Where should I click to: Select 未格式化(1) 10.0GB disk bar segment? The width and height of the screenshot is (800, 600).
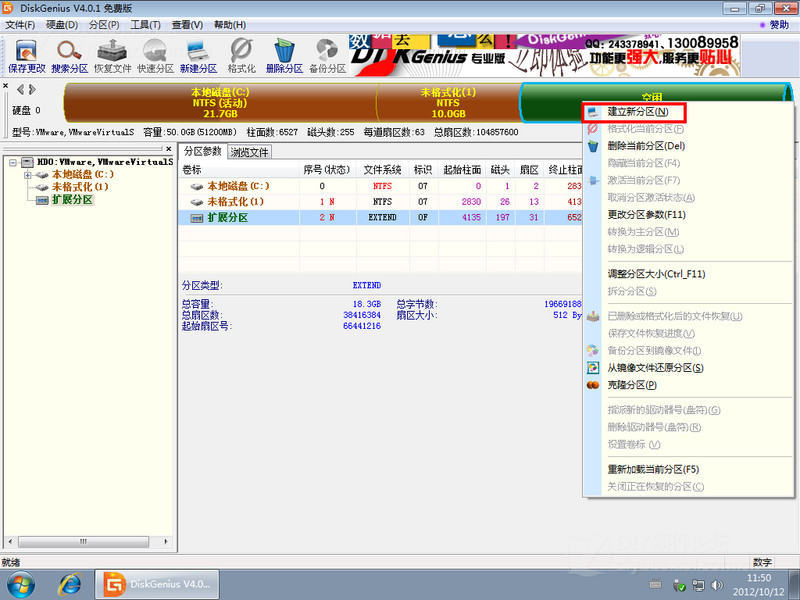(448, 103)
